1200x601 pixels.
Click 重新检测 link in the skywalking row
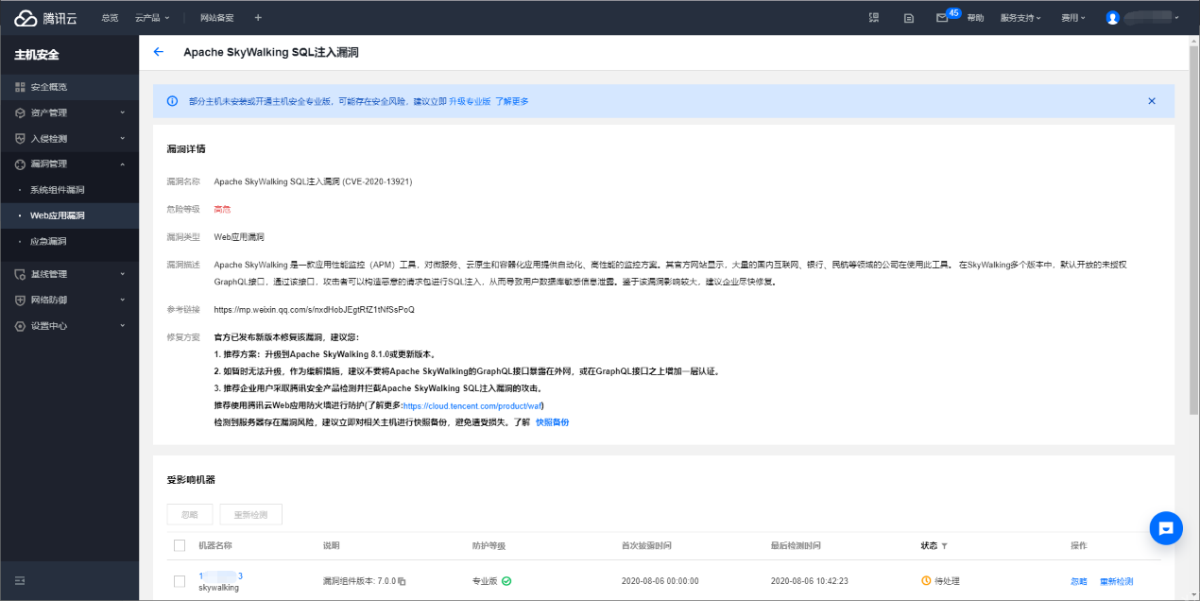pos(1116,581)
